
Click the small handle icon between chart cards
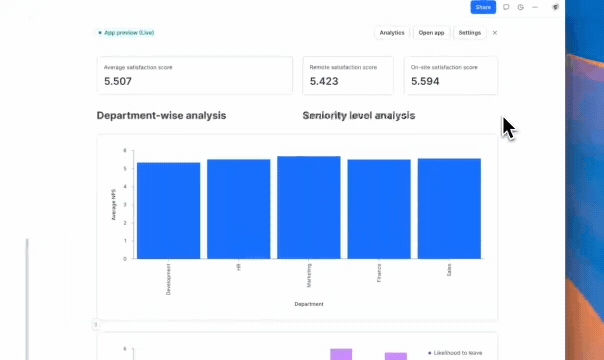(96, 325)
